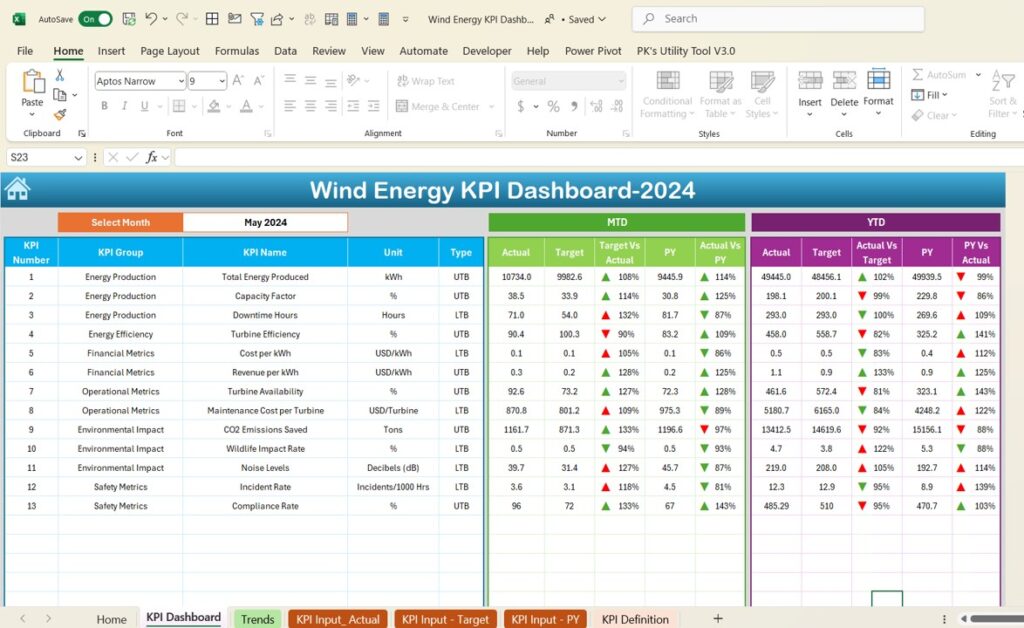Click the Increase Font Size icon
This screenshot has width=1024, height=628.
click(x=238, y=80)
